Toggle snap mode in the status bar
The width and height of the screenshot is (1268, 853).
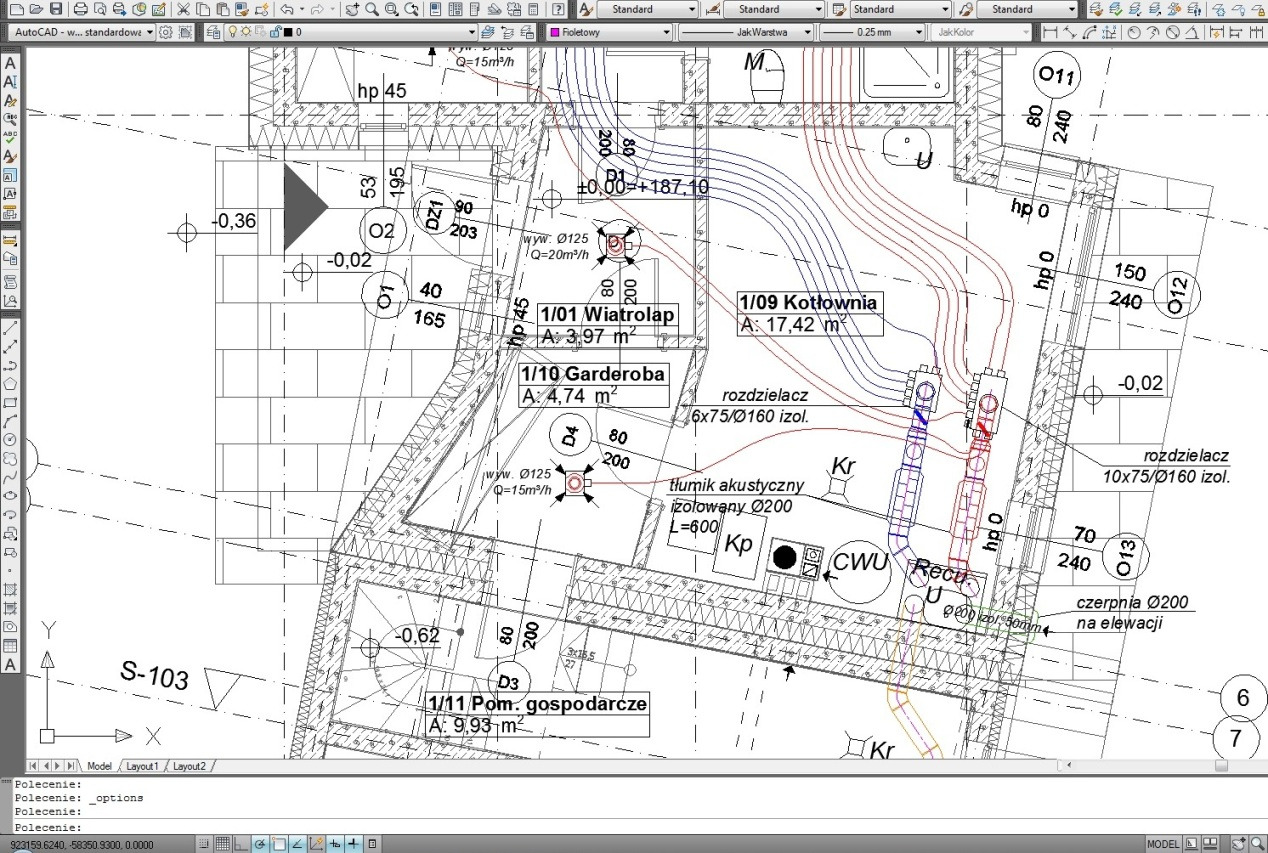pos(204,843)
